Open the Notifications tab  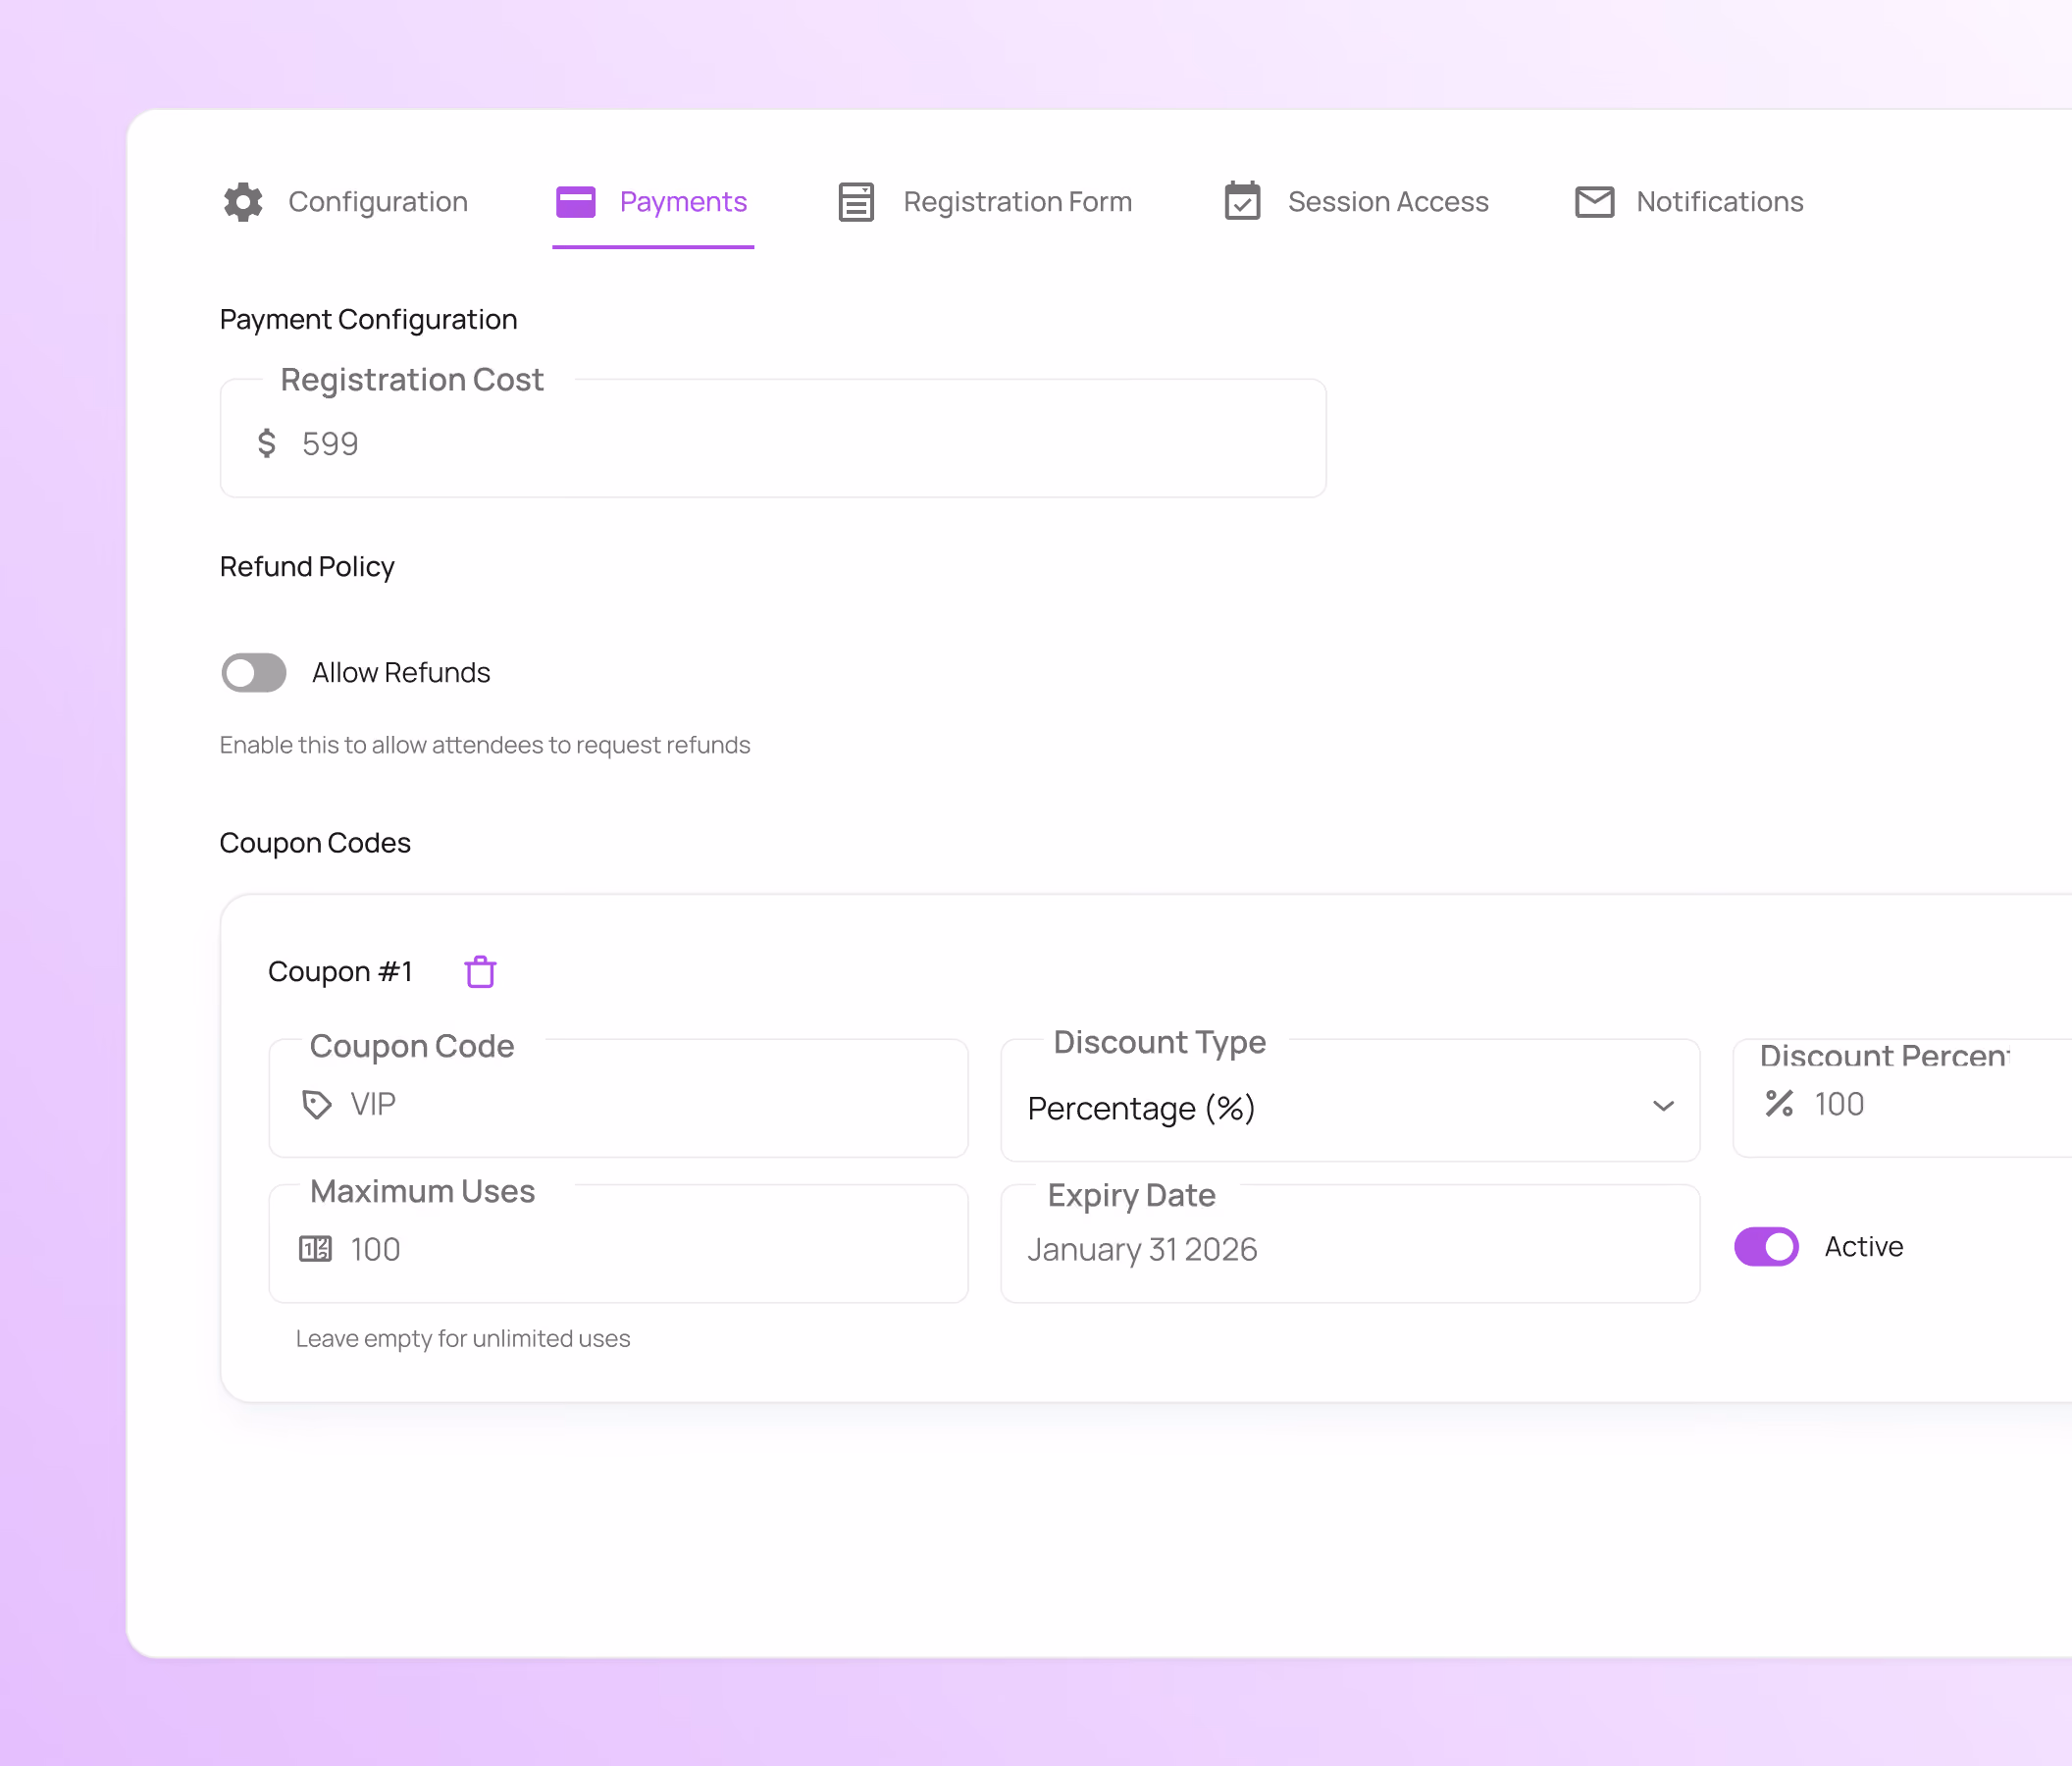click(1690, 202)
